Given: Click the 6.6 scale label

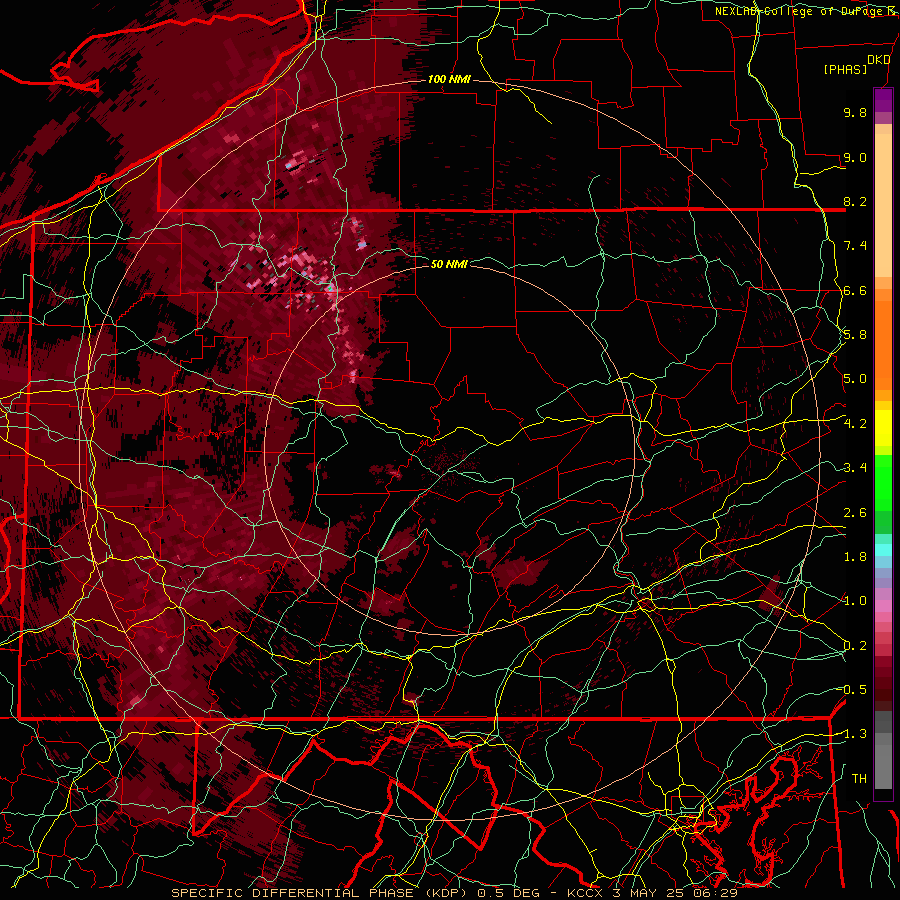Looking at the screenshot, I should pos(855,291).
